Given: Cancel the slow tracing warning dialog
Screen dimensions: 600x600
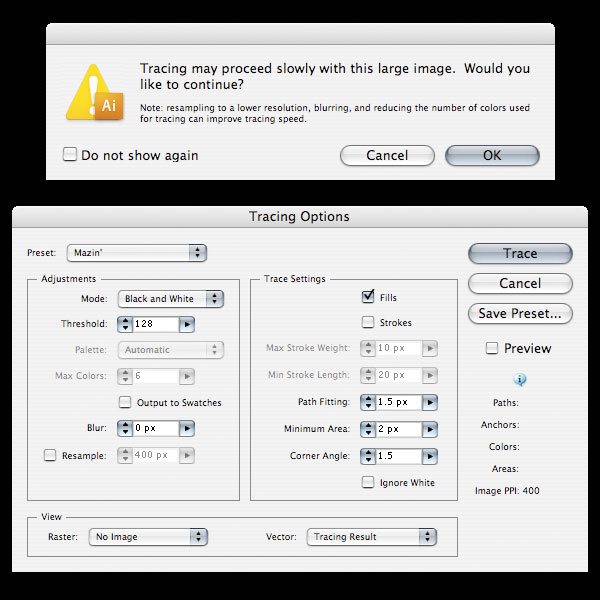Looking at the screenshot, I should (387, 155).
